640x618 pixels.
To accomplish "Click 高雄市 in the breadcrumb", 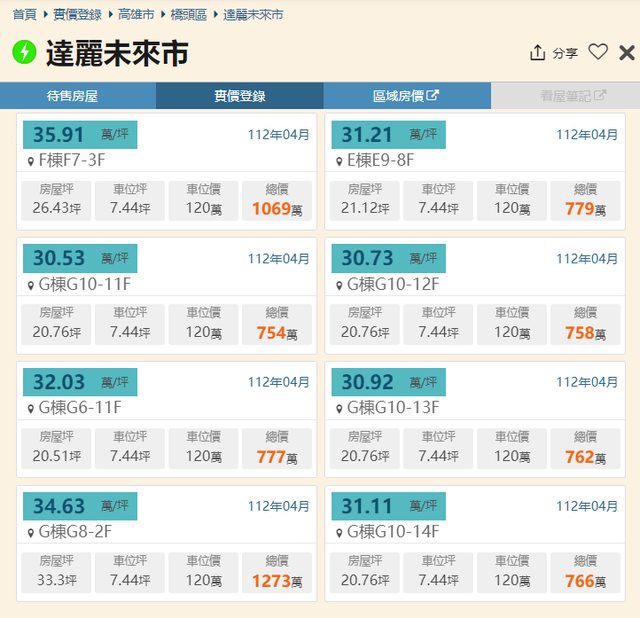I will 136,15.
